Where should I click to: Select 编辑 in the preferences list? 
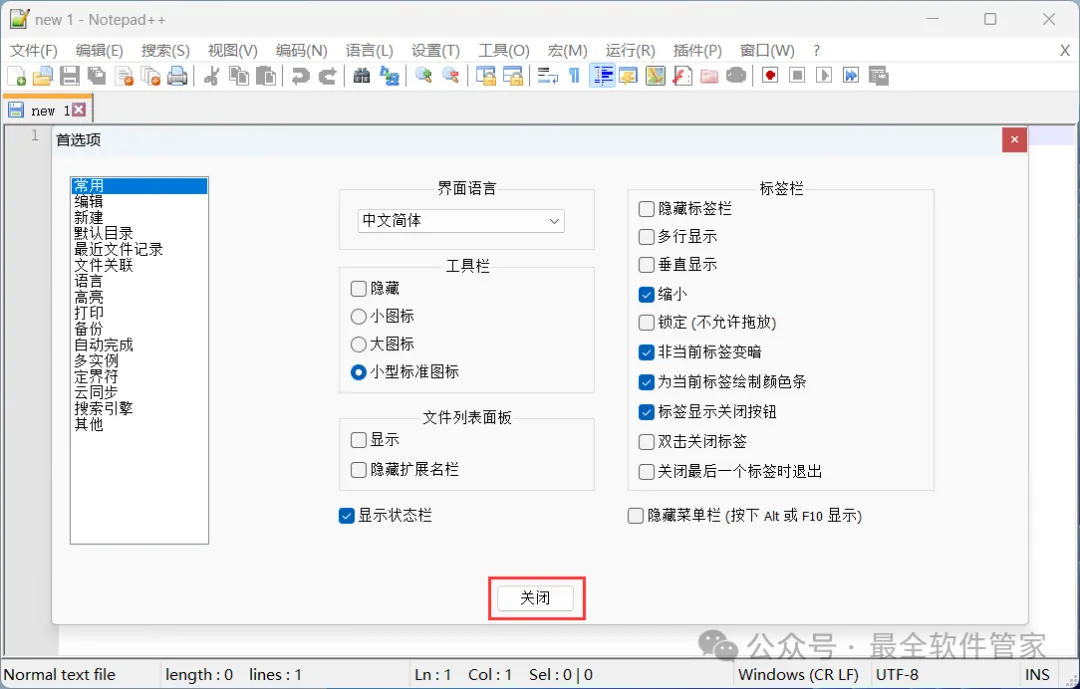click(89, 201)
